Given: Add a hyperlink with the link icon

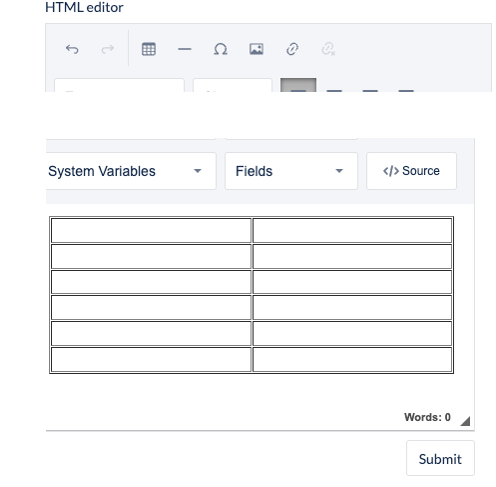Looking at the screenshot, I should (292, 49).
